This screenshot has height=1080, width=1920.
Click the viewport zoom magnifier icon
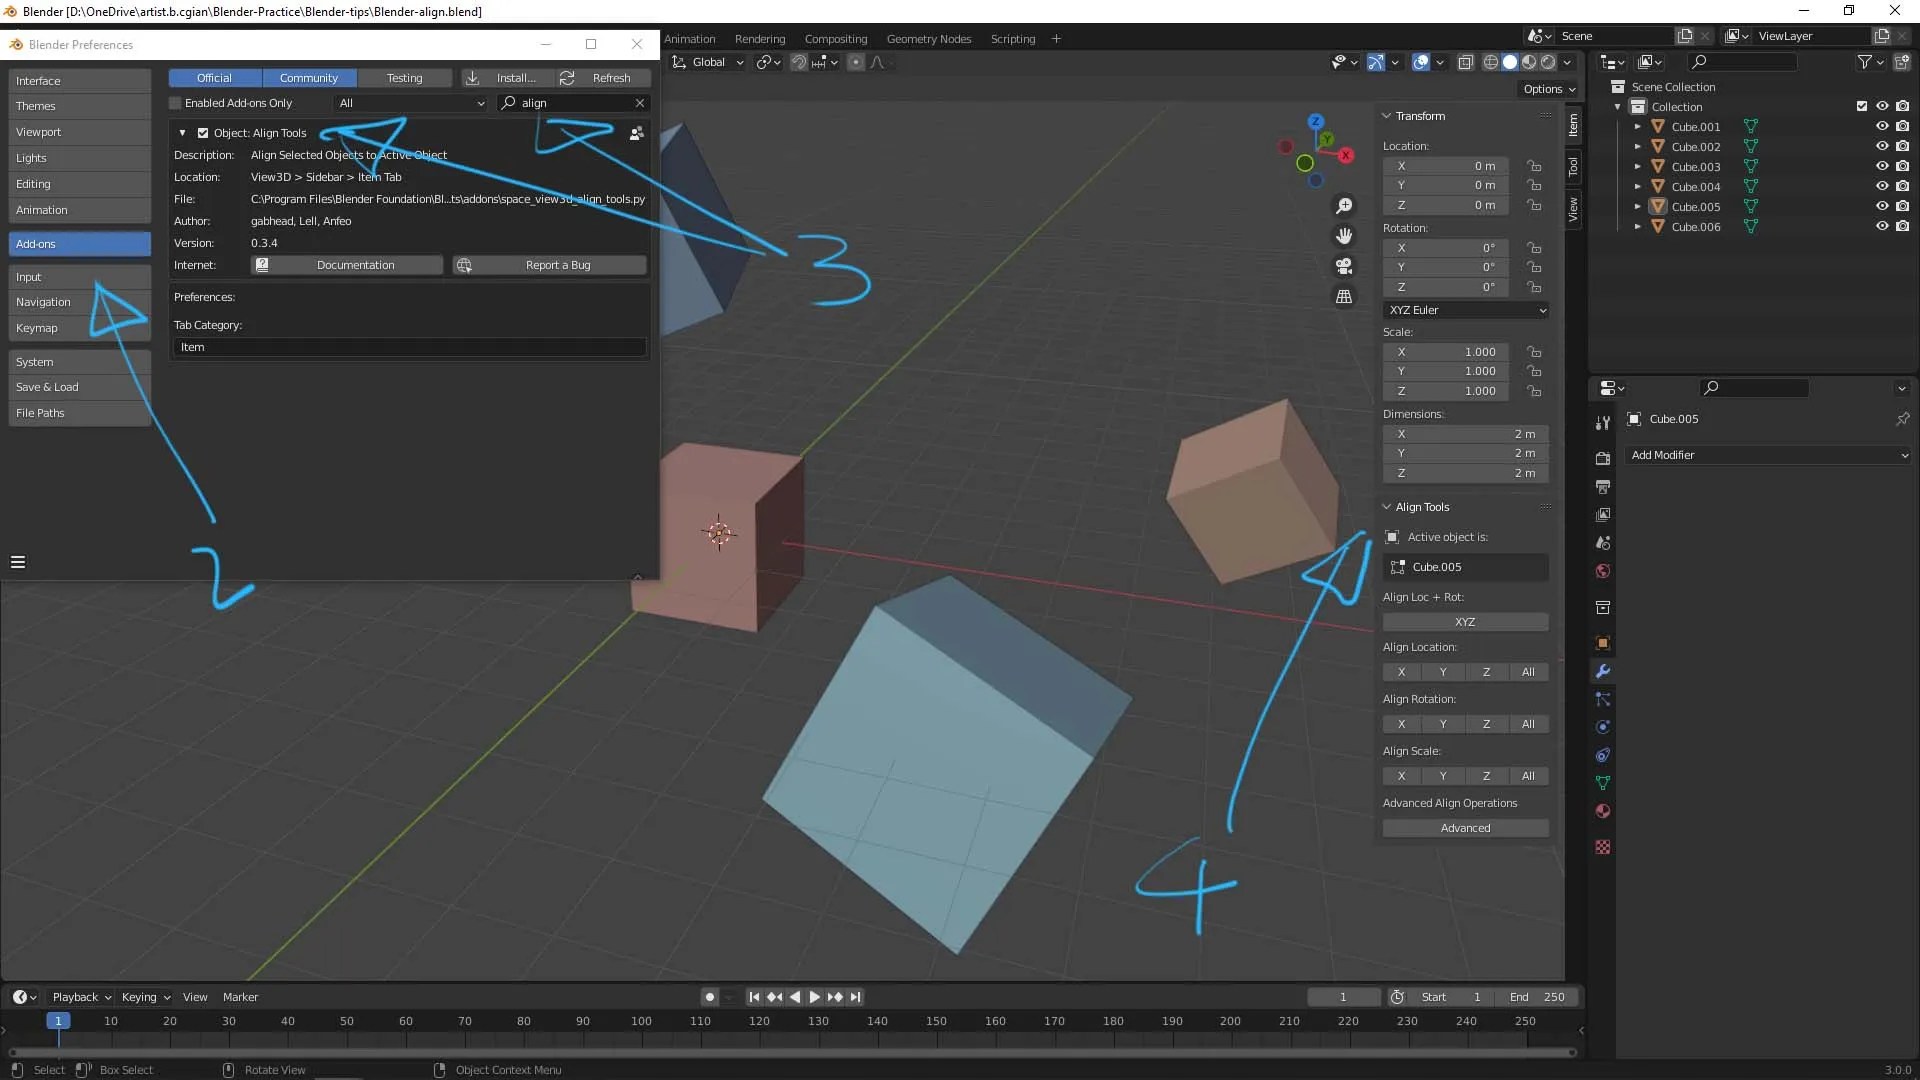coord(1344,205)
